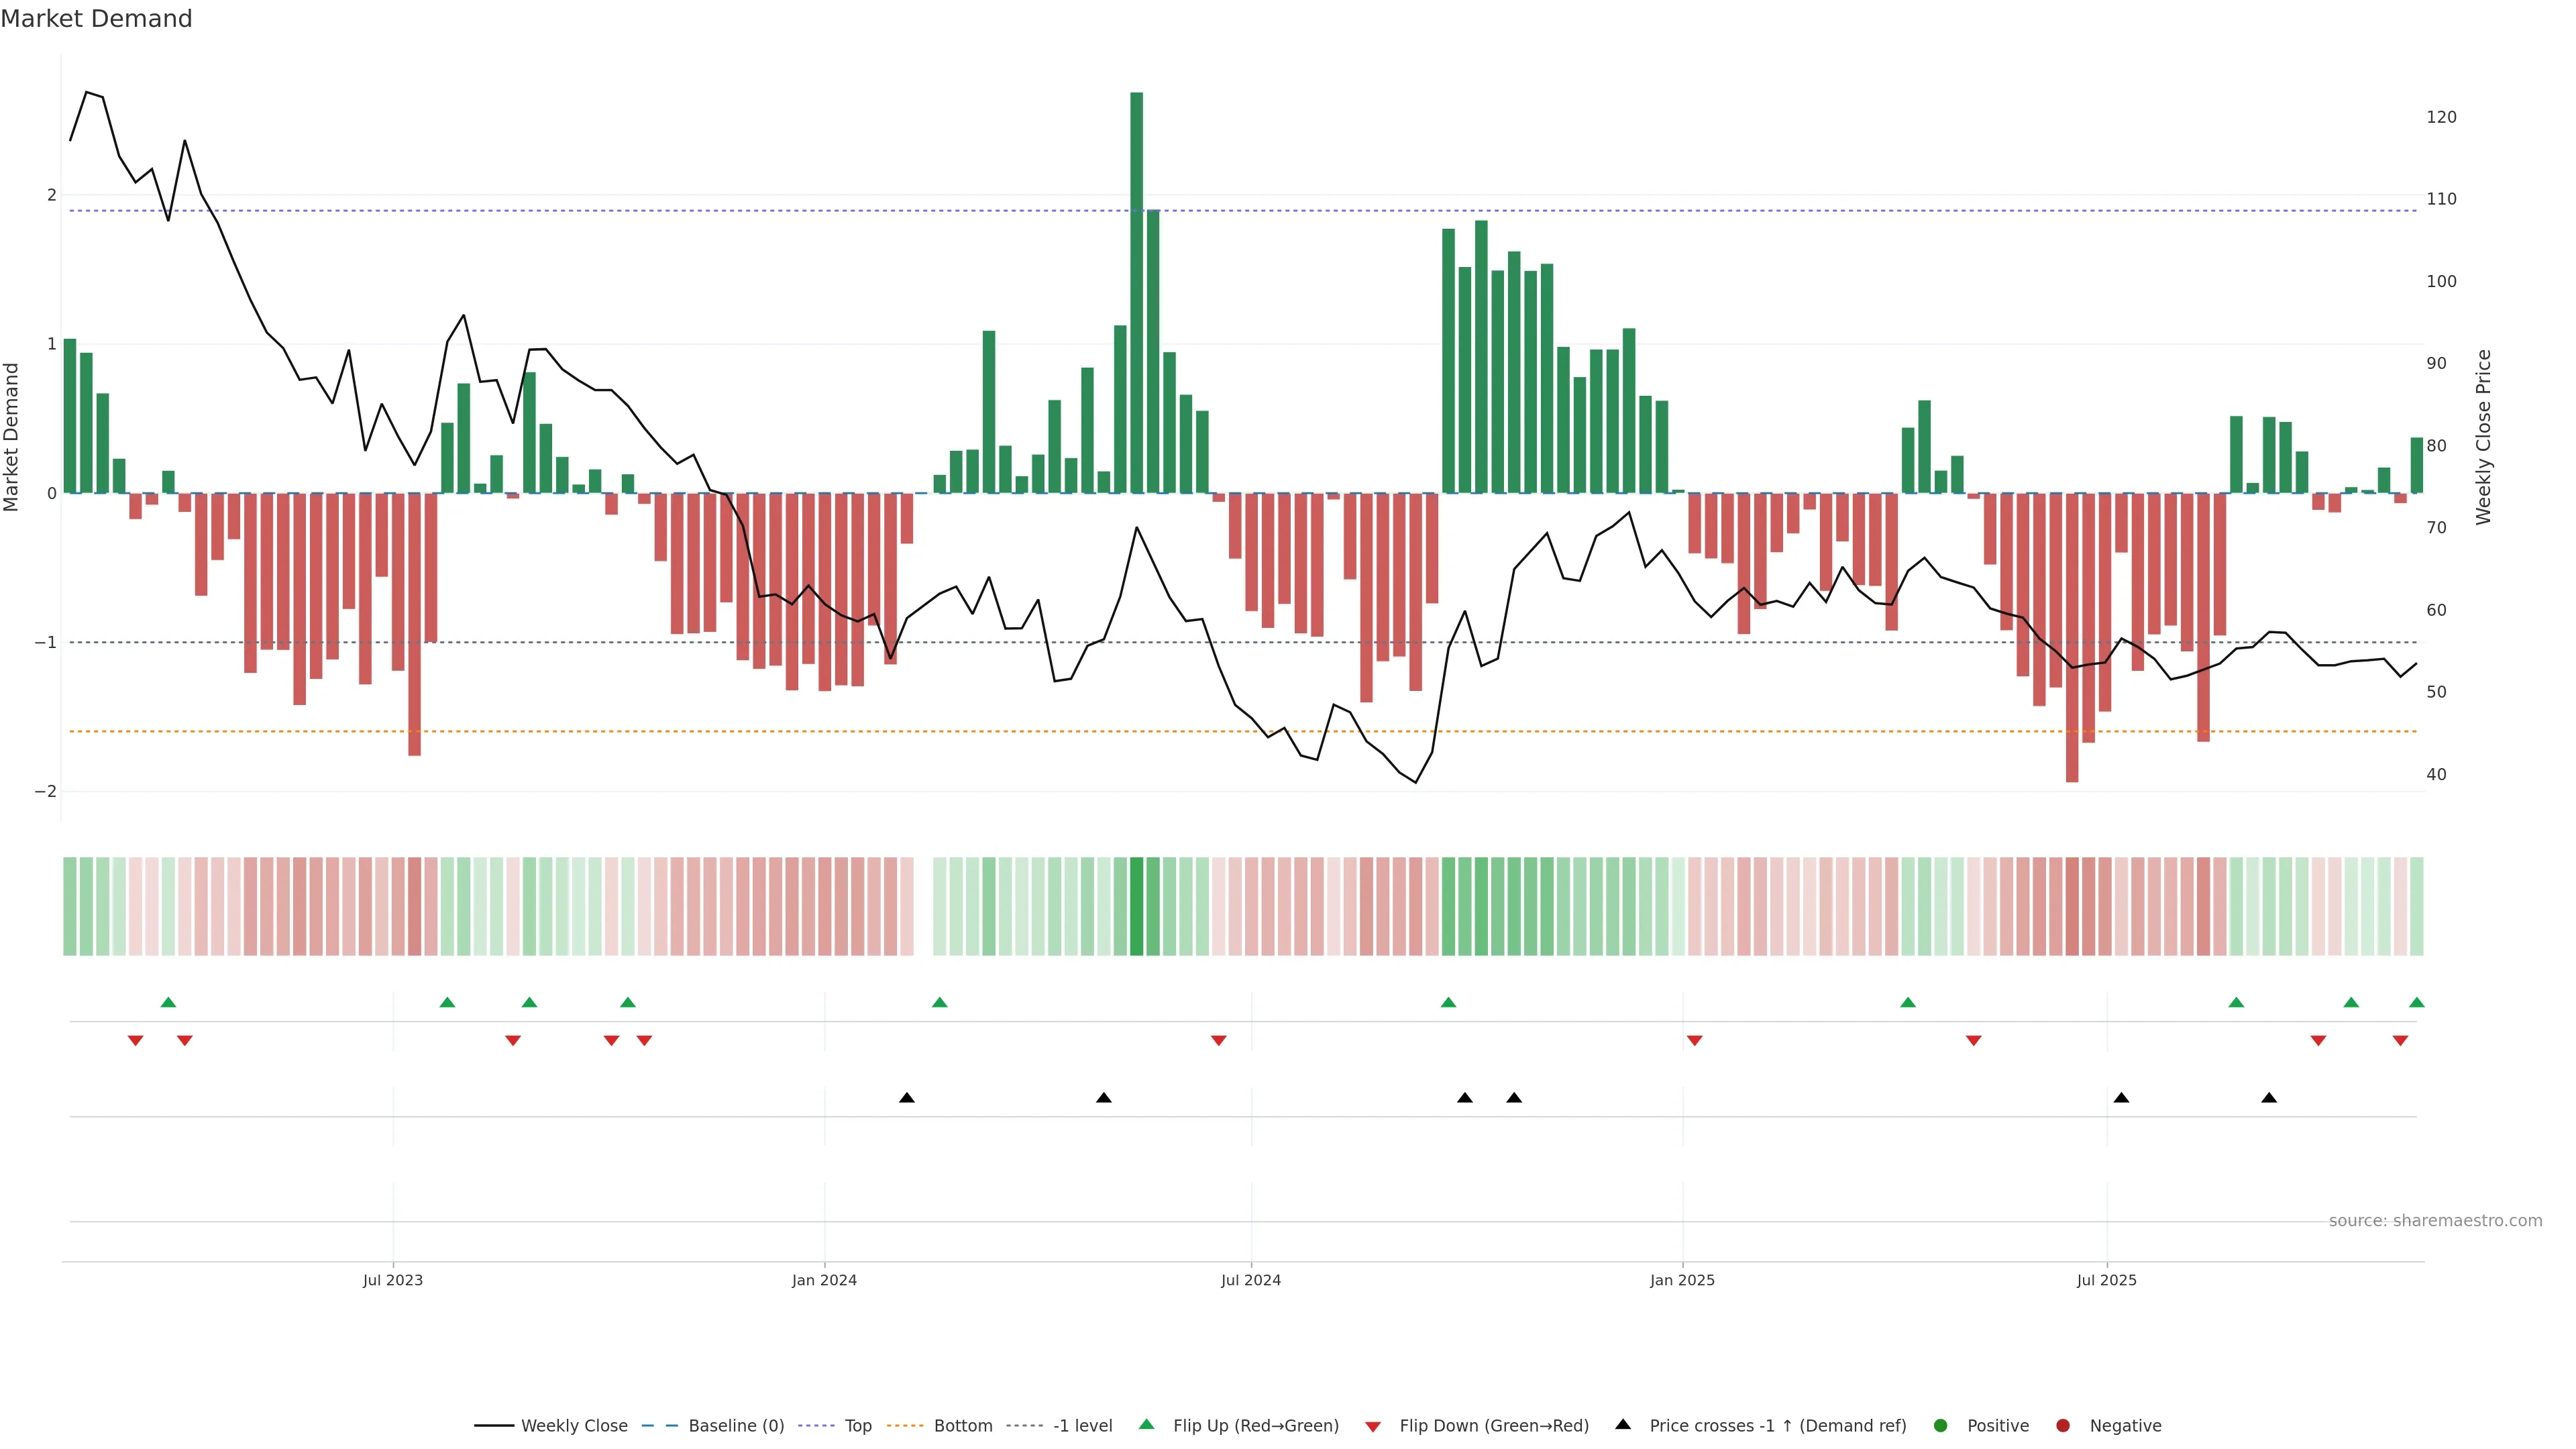Click -1 level legend entry
Screen dimensions: 2576x1449
point(1082,1426)
